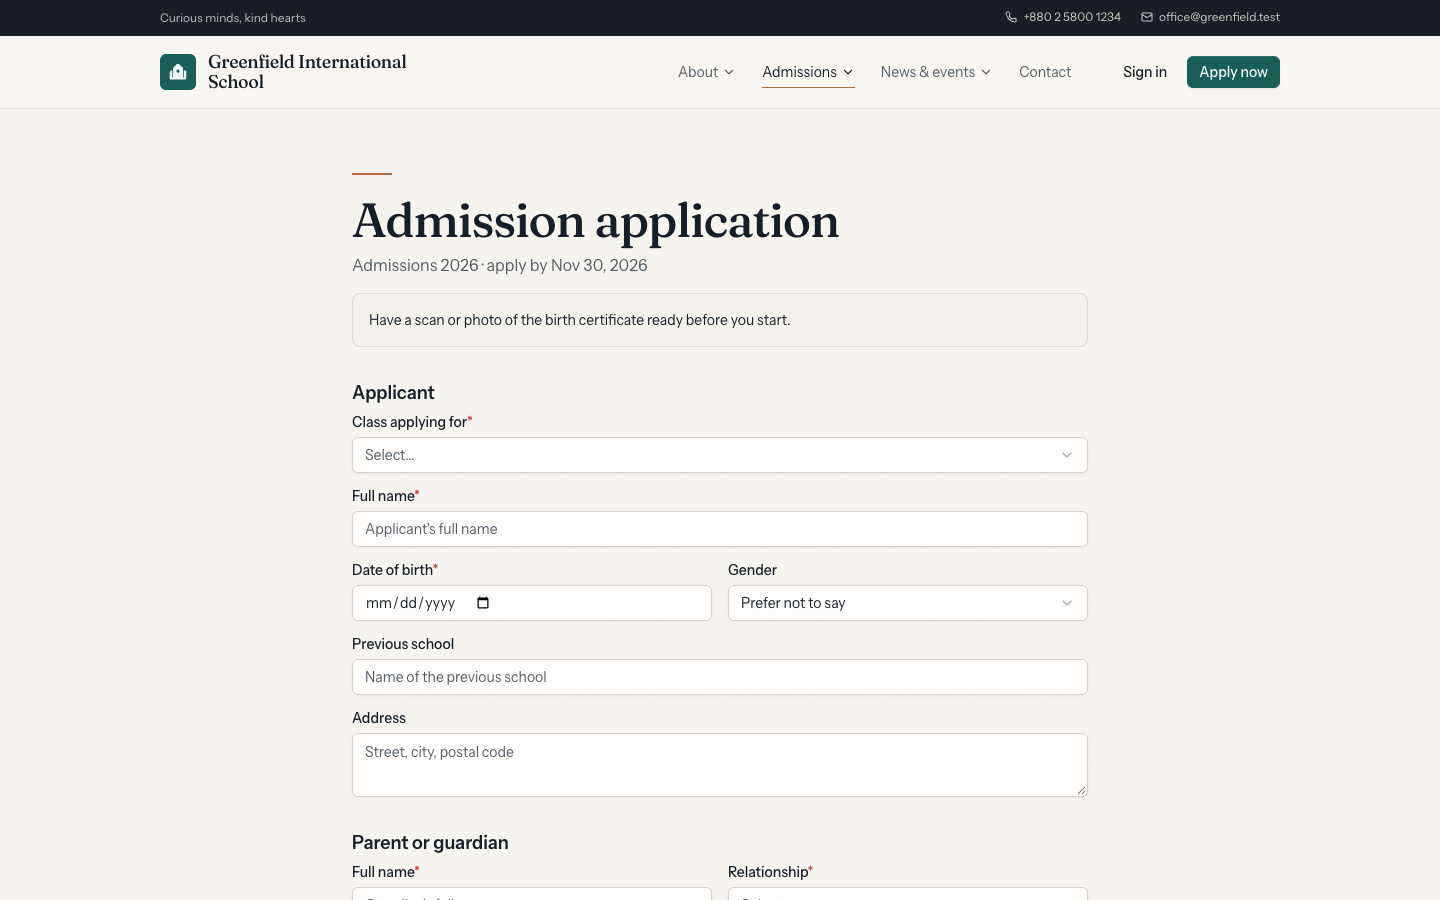1440x900 pixels.
Task: Expand the News & events menu
Action: coord(936,72)
